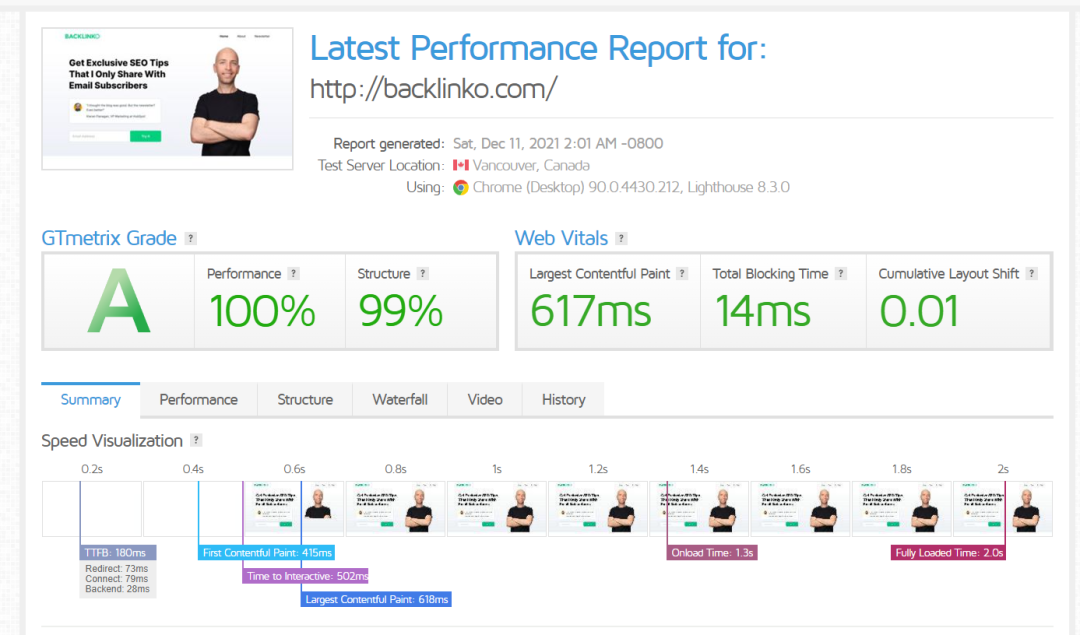This screenshot has width=1080, height=635.
Task: Open Speed Visualization help icon
Action: 196,441
